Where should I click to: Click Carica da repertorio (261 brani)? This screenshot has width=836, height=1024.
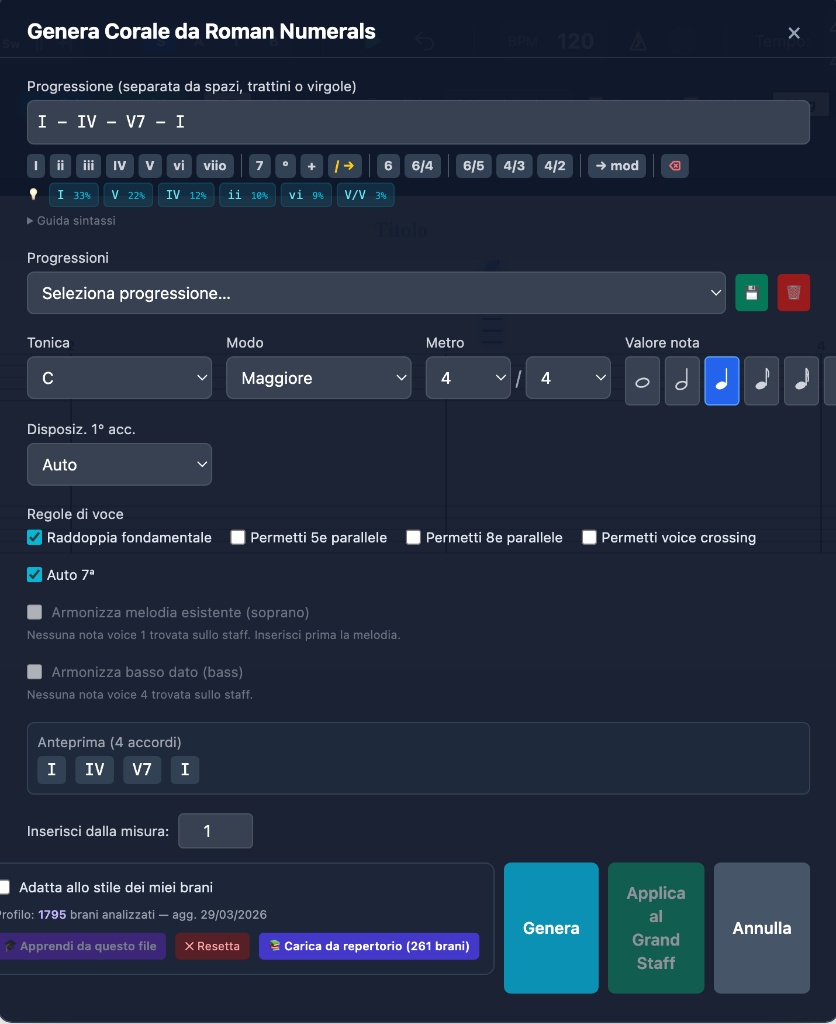[x=369, y=946]
